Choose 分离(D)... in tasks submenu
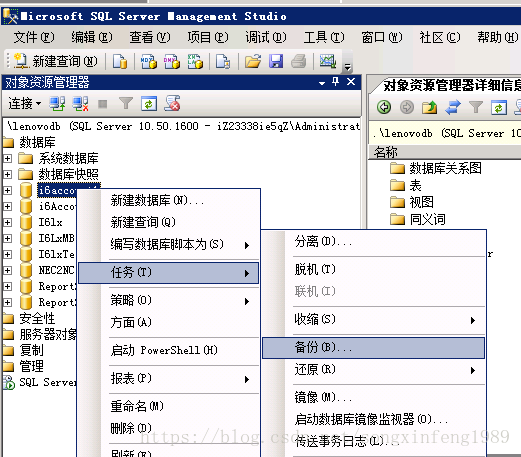 (x=373, y=242)
